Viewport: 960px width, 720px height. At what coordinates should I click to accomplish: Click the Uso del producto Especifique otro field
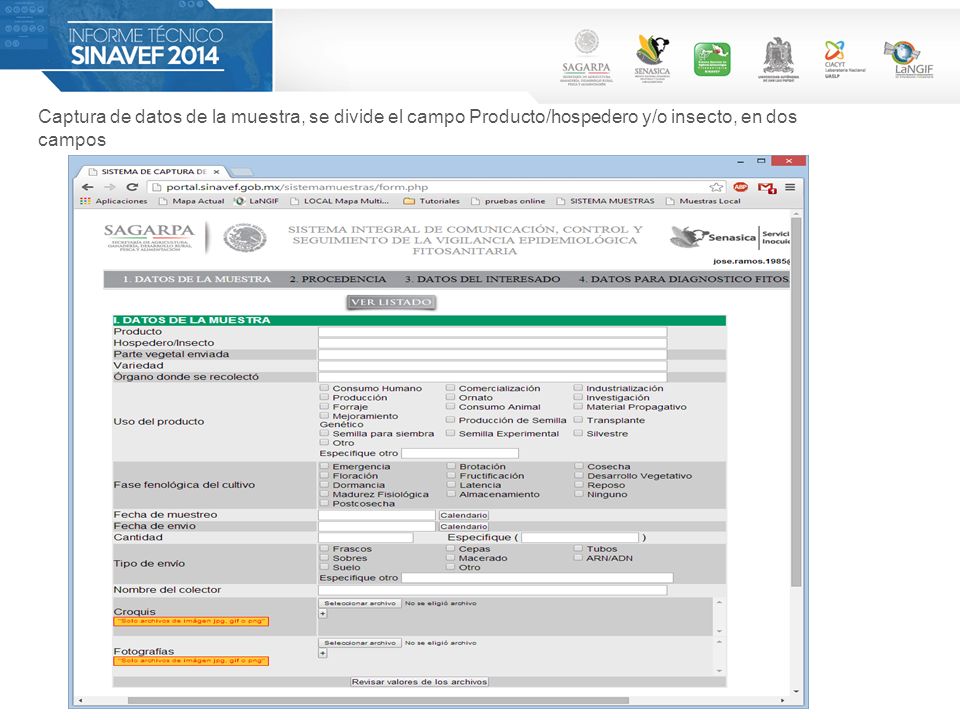[460, 454]
